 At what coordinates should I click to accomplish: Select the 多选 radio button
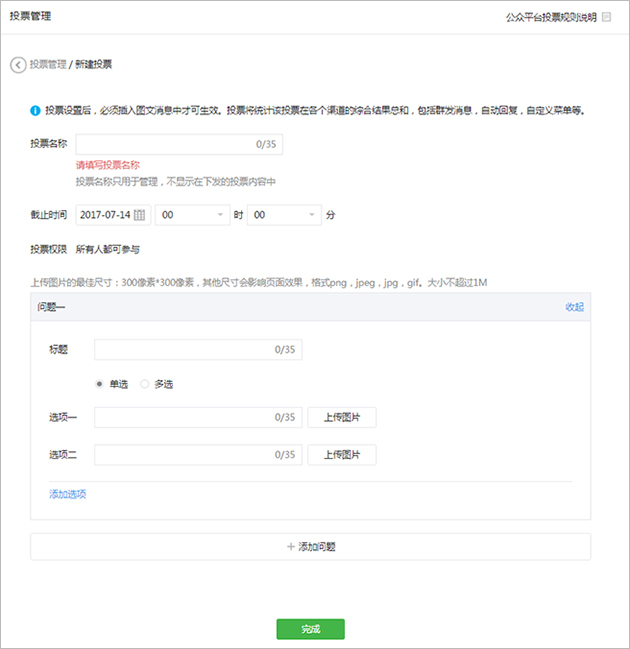tap(144, 384)
